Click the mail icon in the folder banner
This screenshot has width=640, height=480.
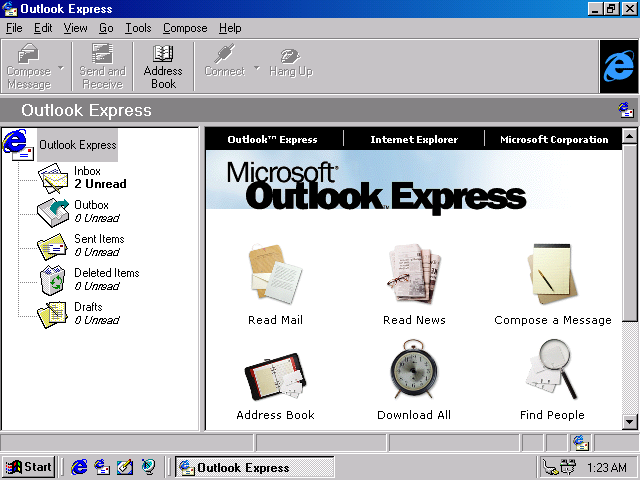coord(626,110)
